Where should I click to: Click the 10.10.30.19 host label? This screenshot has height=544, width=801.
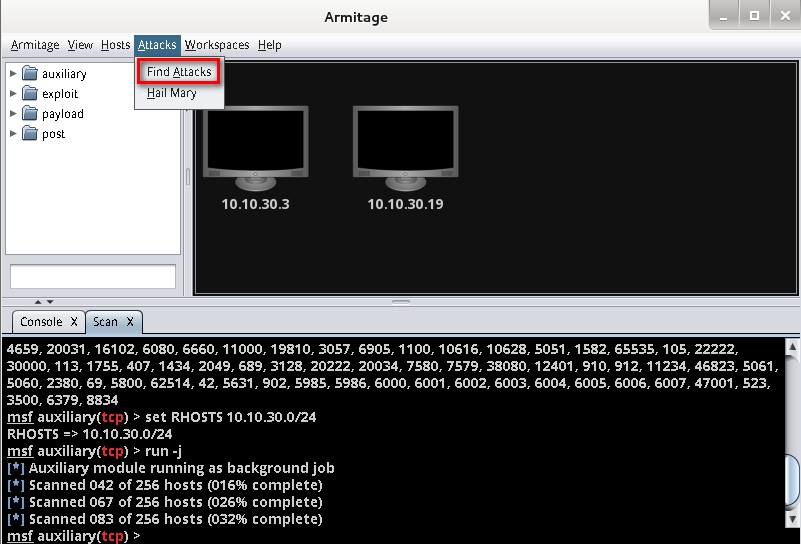(406, 204)
